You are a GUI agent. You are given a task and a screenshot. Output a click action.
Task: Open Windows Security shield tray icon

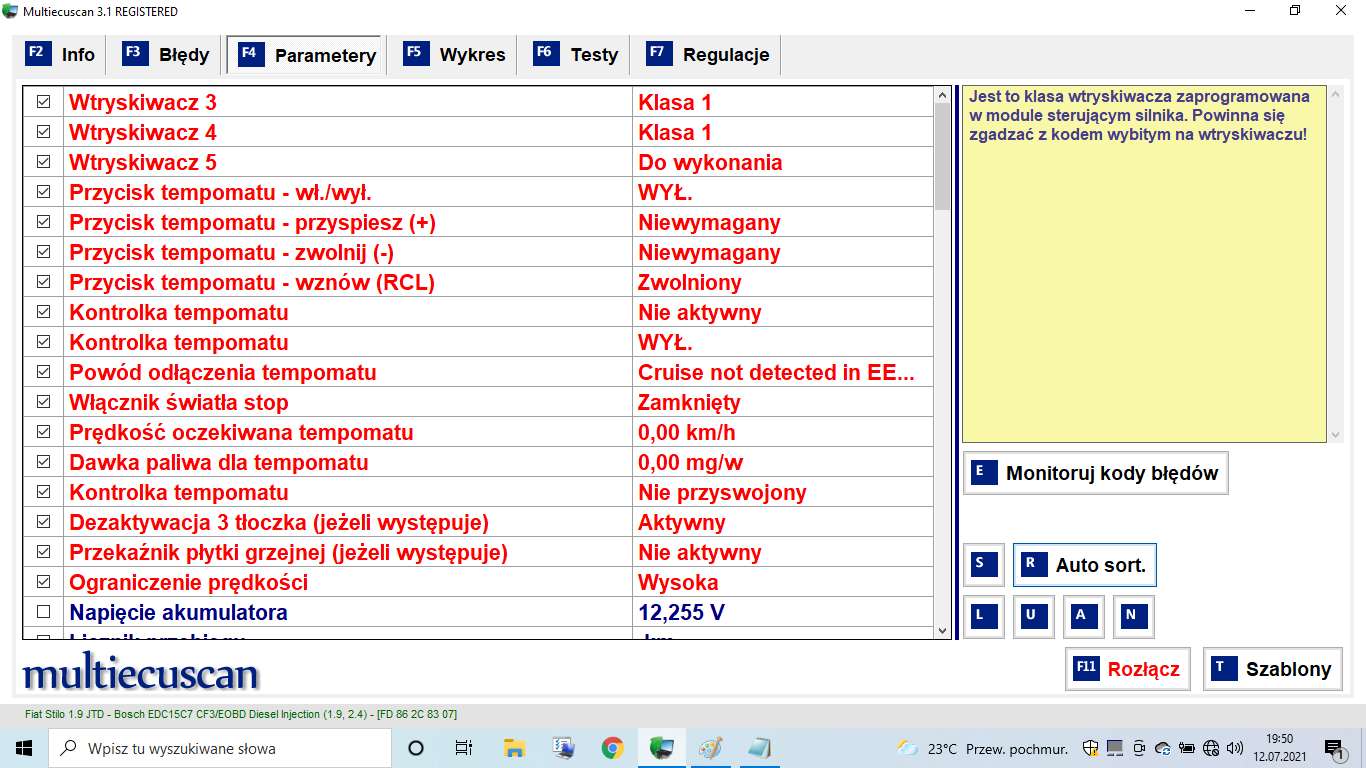(x=1090, y=748)
